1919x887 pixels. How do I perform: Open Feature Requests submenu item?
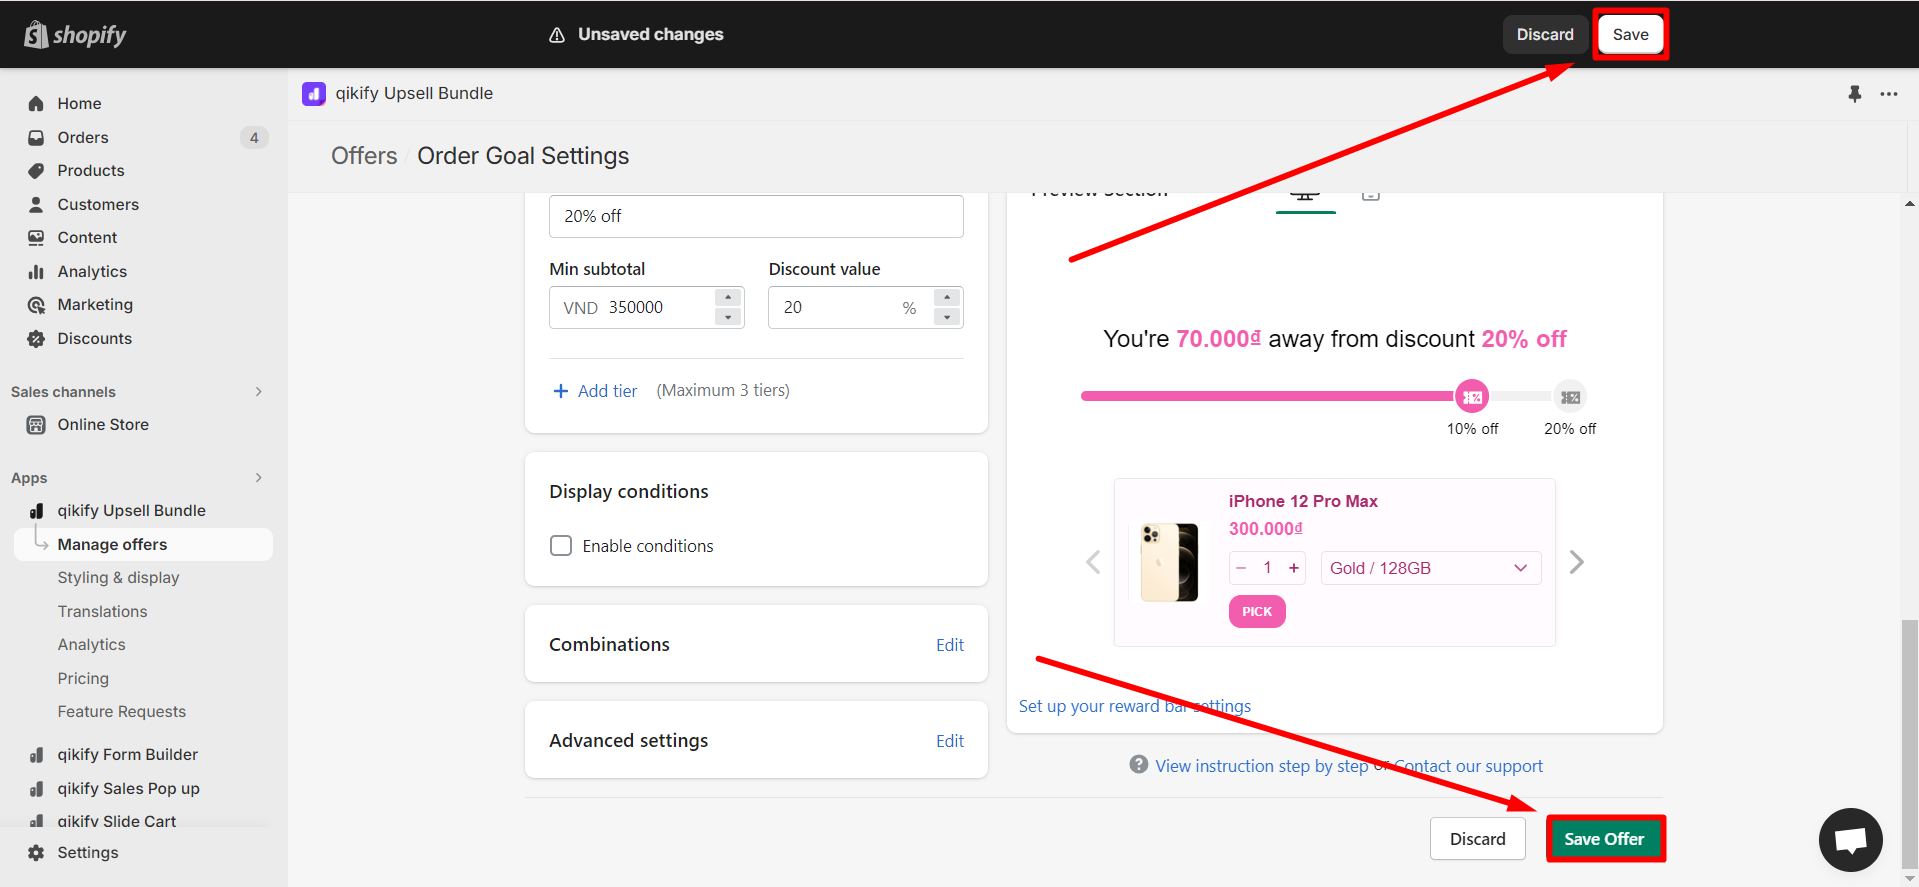[x=121, y=712]
